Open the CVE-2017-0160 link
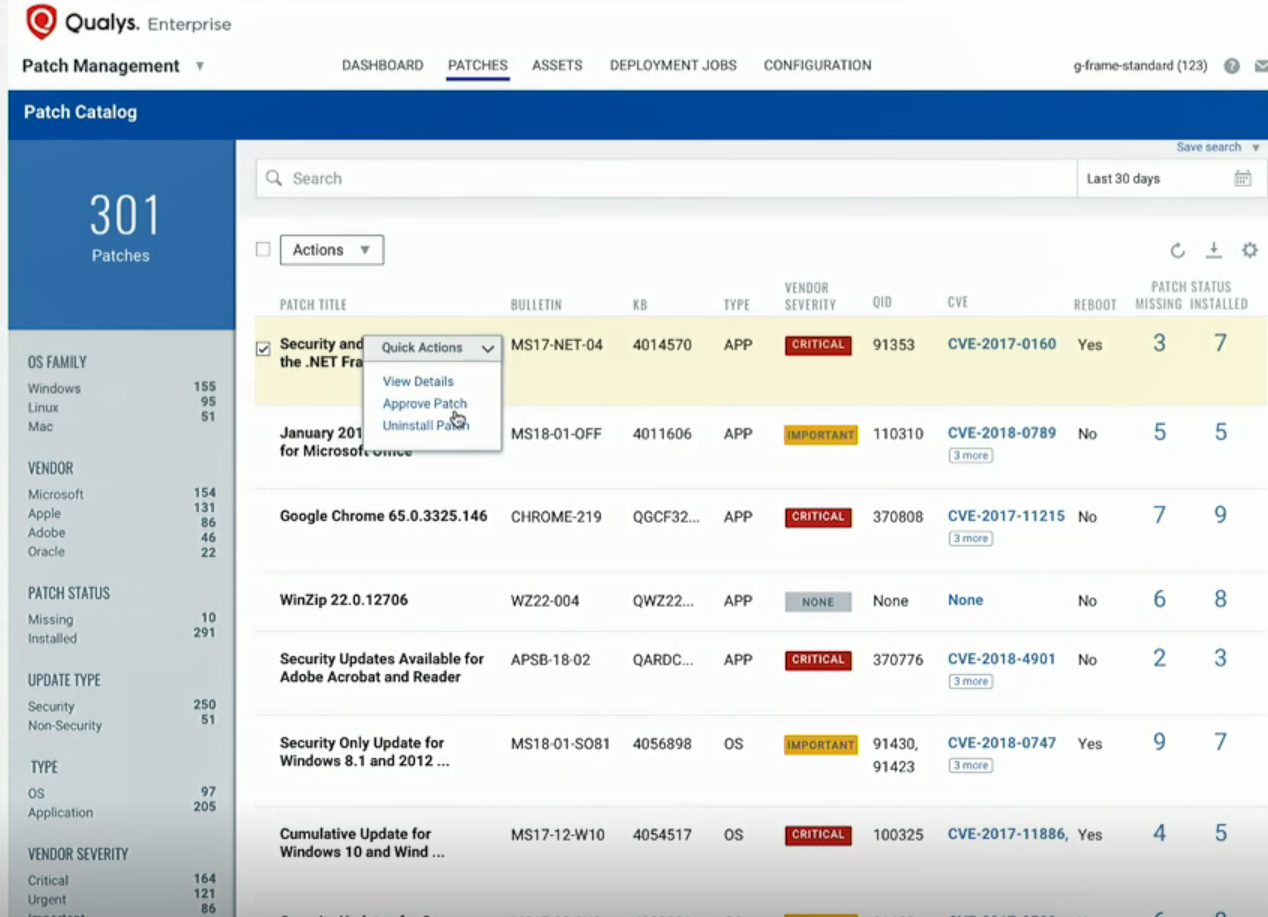Viewport: 1268px width, 917px height. pyautogui.click(x=1001, y=344)
